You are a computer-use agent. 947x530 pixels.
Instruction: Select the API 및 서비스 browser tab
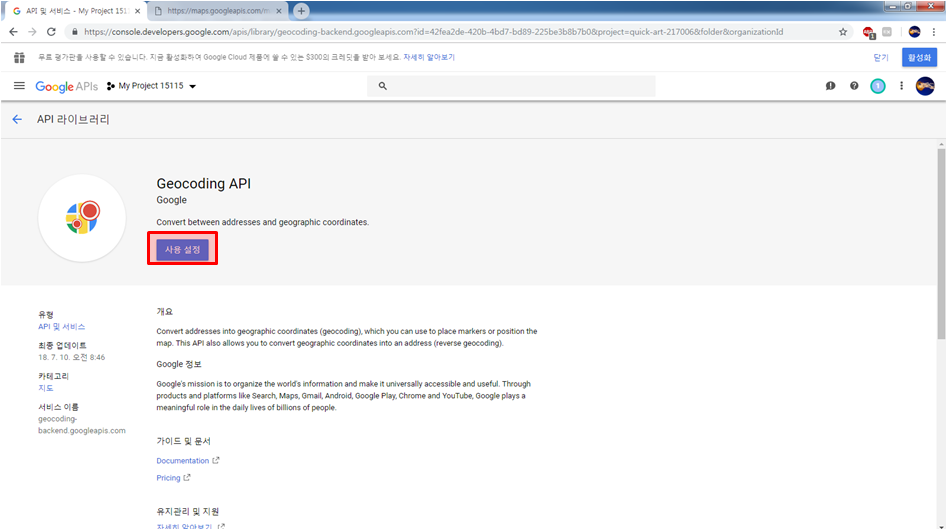(76, 11)
